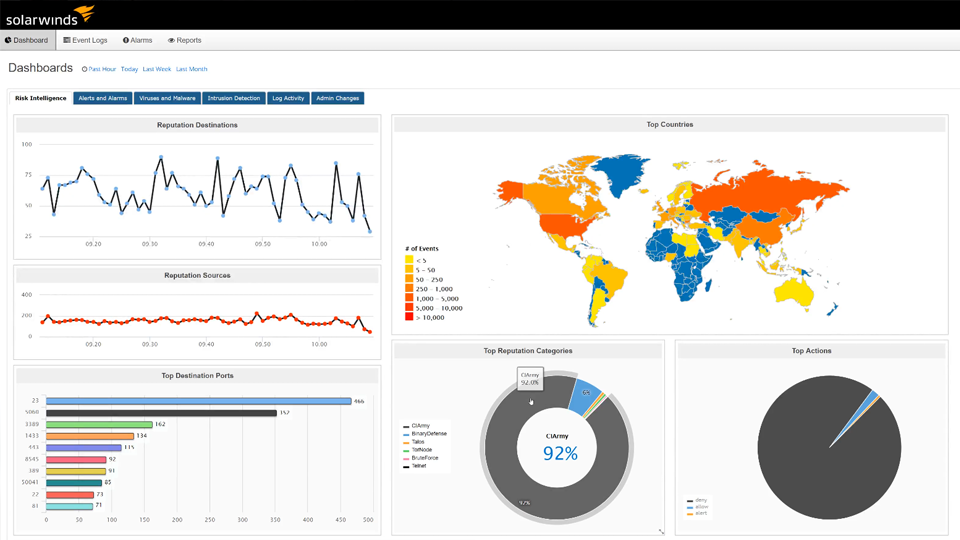
Task: Filter dashboards to Today
Action: tap(129, 69)
